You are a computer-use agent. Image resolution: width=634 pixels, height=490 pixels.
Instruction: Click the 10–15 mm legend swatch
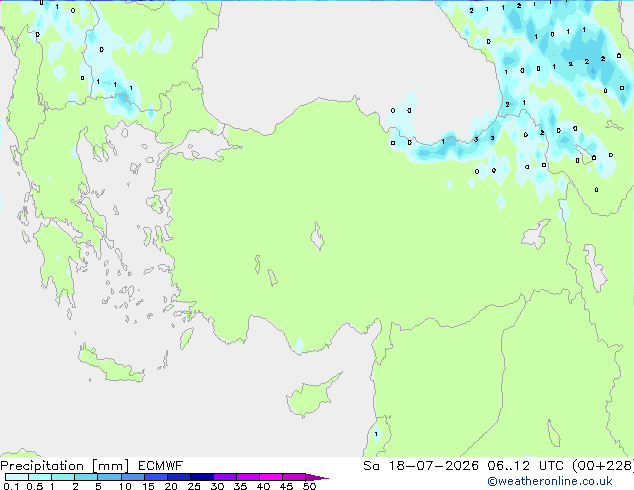click(132, 477)
